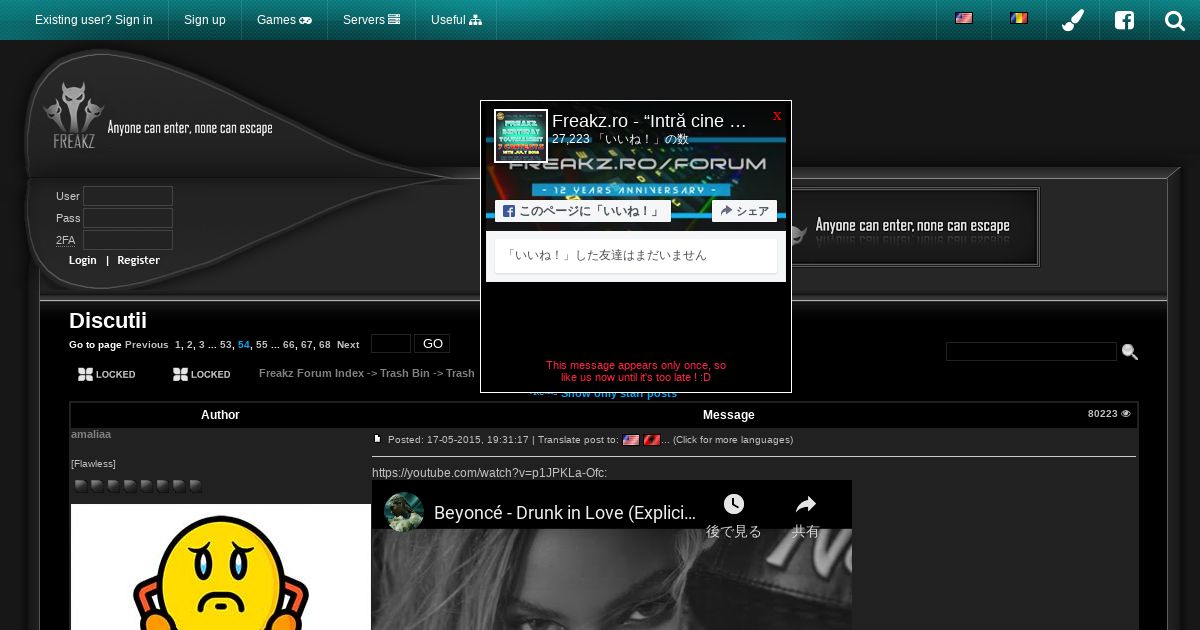Switch site language to Romanian flag
The image size is (1200, 630).
1019,19
